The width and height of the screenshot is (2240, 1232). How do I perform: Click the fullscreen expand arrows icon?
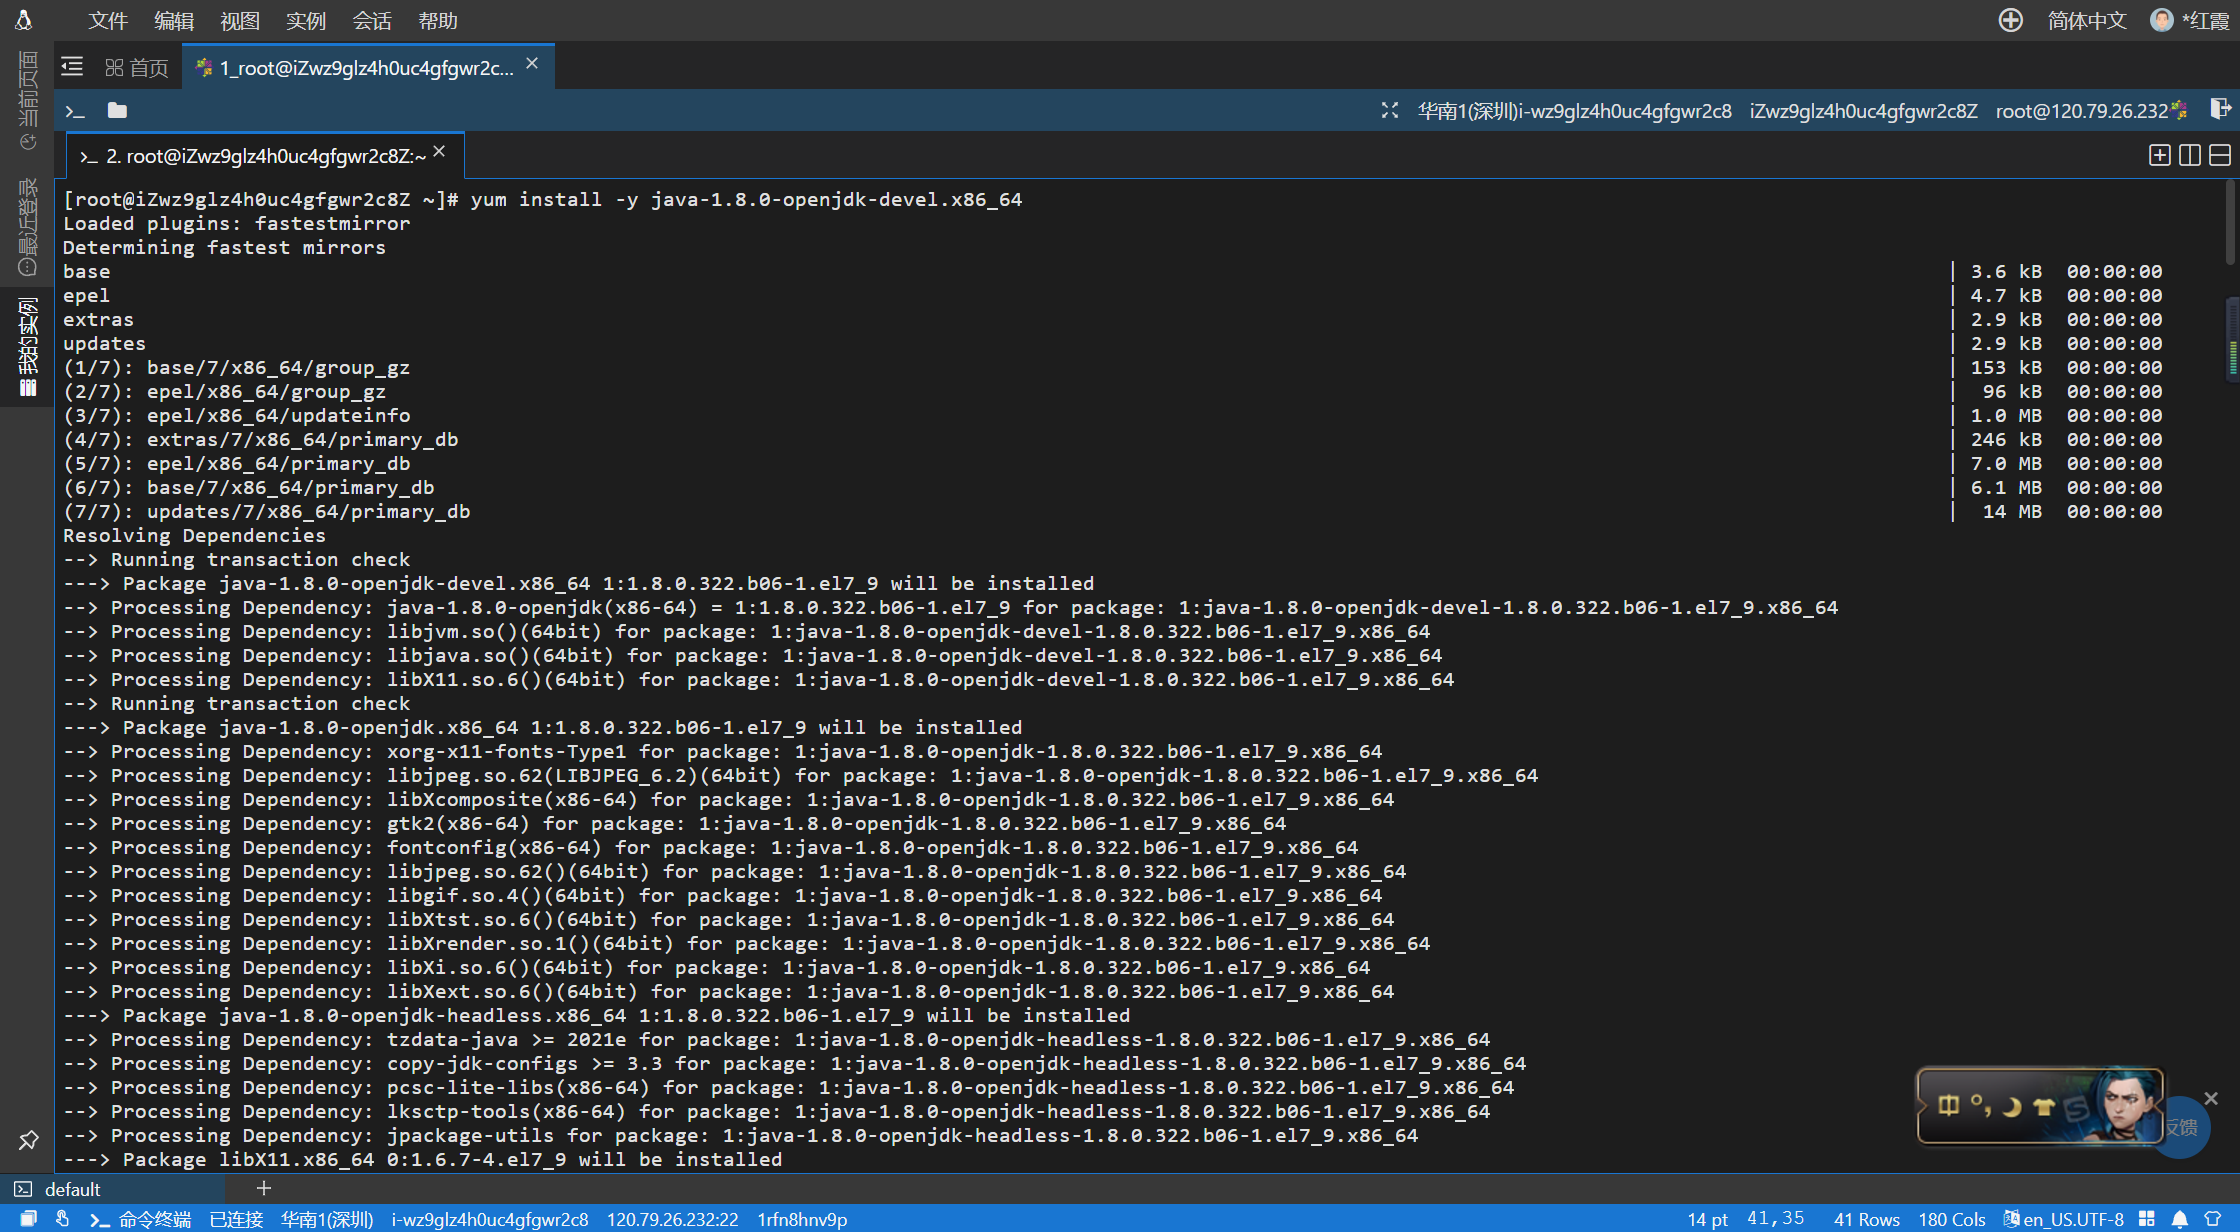point(1390,110)
